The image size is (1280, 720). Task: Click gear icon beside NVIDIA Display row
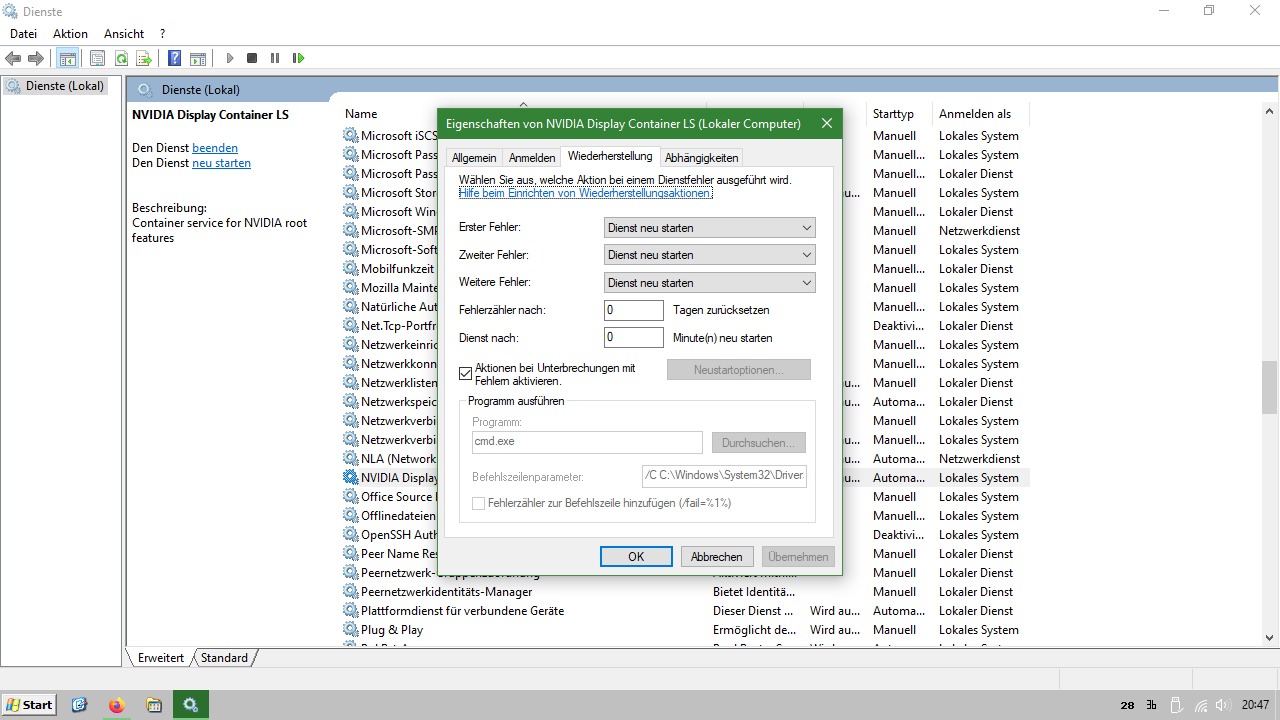tap(351, 478)
